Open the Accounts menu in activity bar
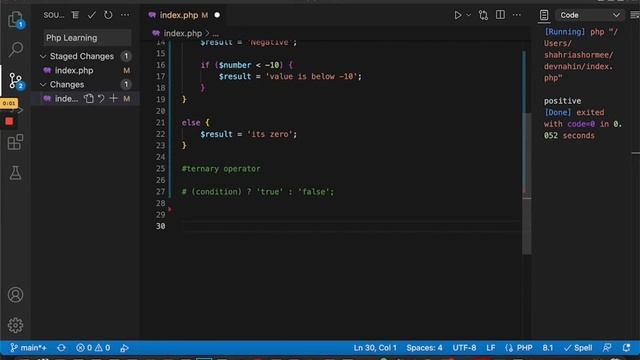 16,295
